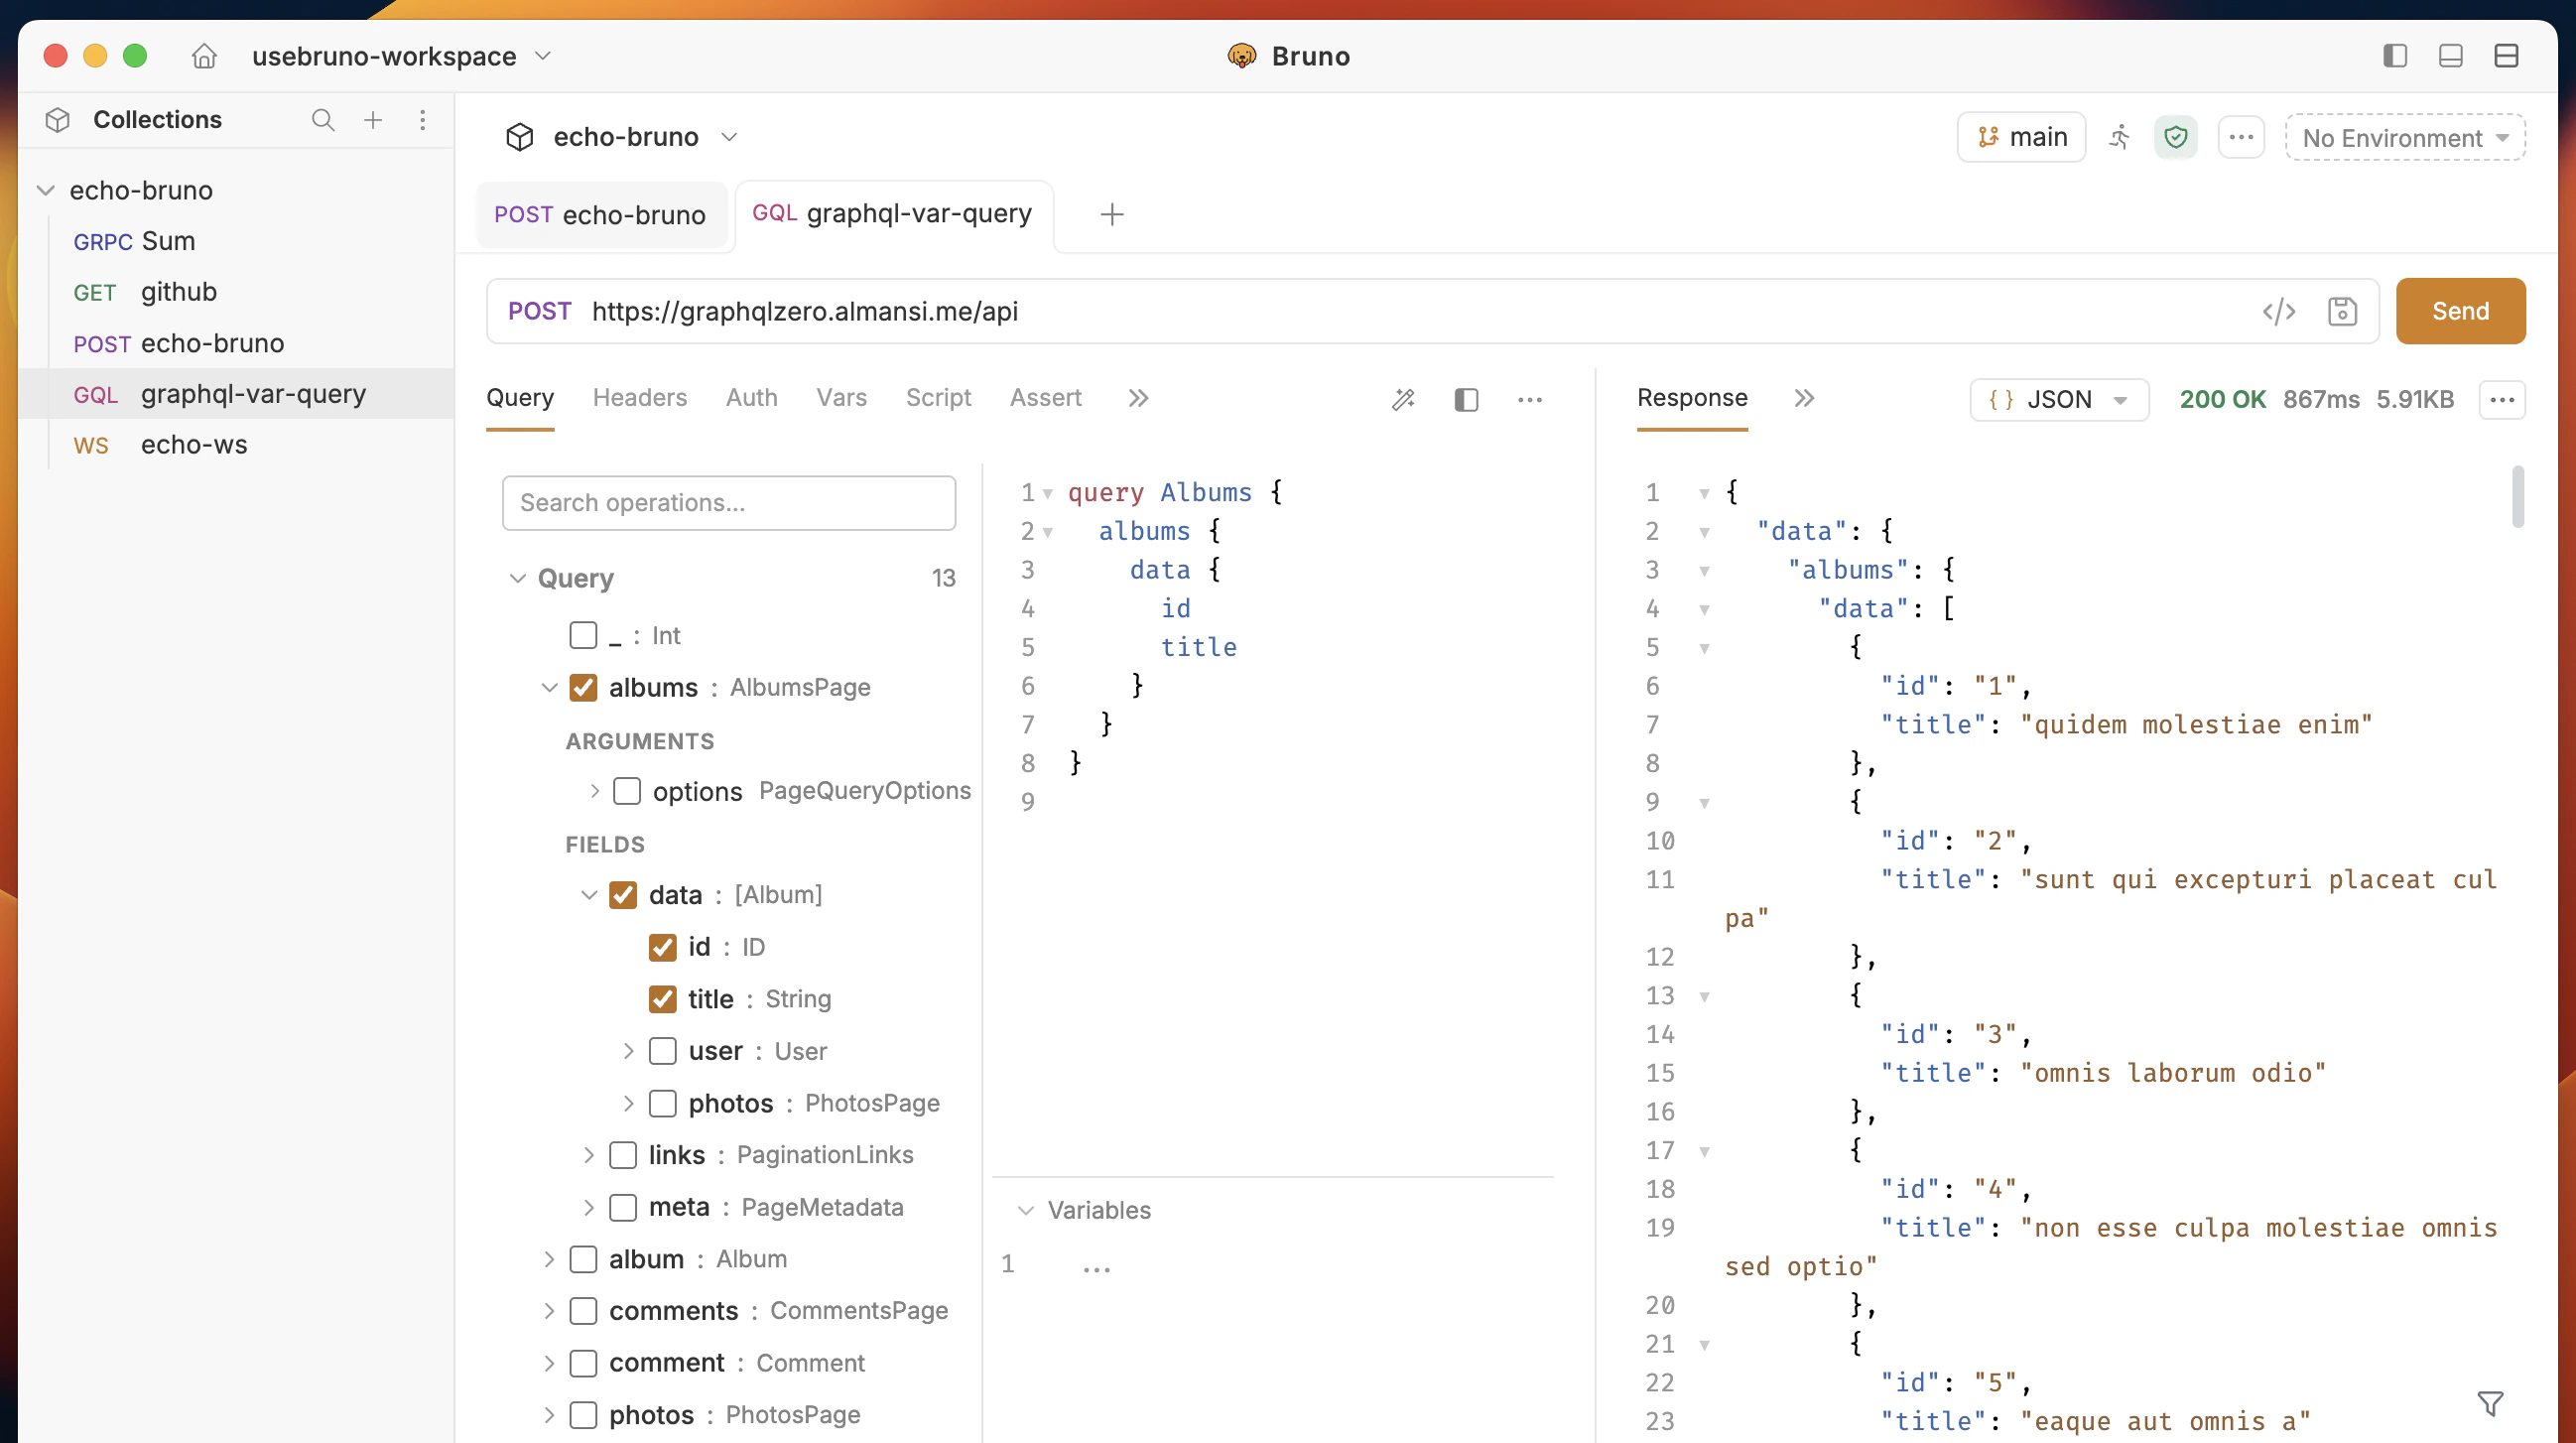Screen dimensions: 2576x1443
Task: Uncheck the title field under data
Action: [662, 999]
